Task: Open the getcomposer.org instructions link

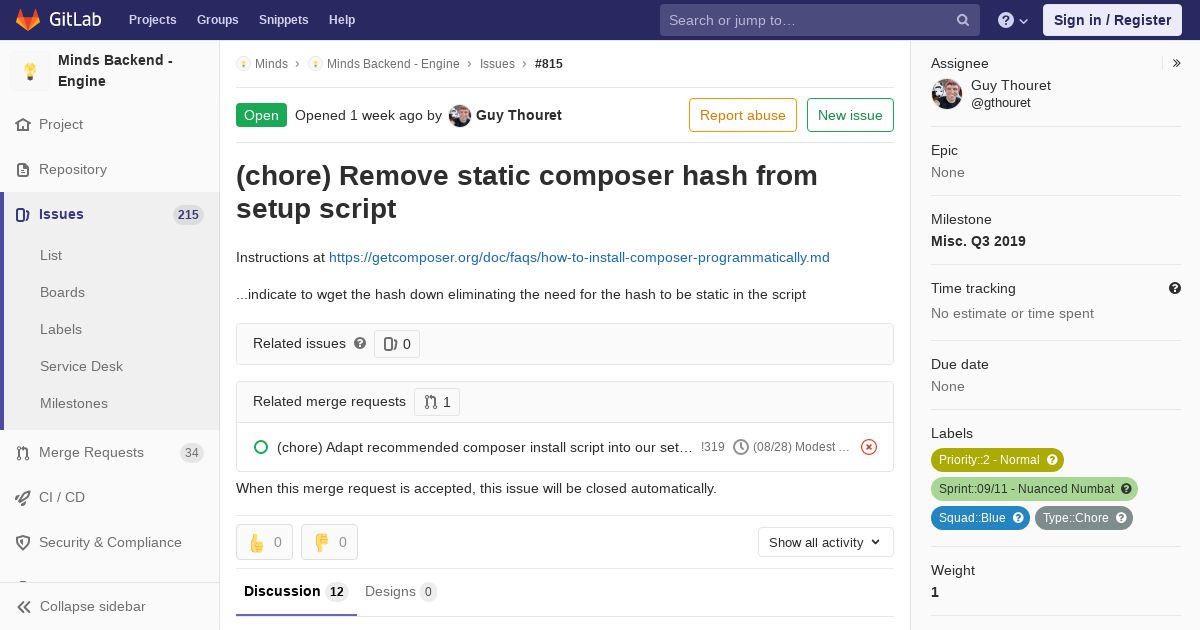Action: [x=579, y=257]
